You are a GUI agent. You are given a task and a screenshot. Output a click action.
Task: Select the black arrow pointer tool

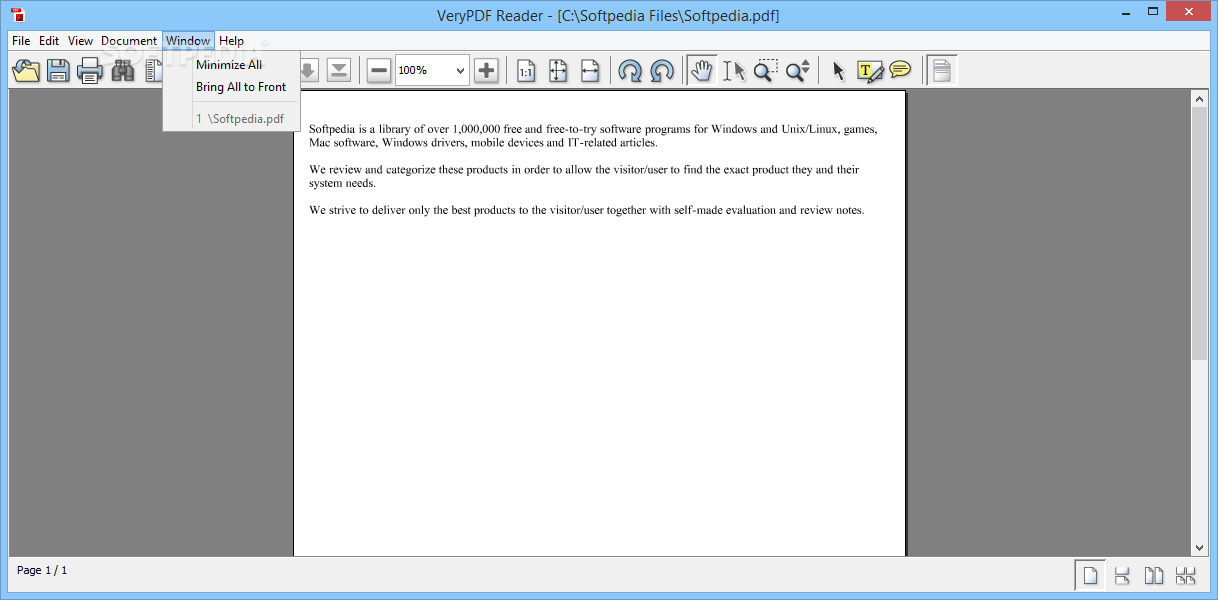click(838, 70)
